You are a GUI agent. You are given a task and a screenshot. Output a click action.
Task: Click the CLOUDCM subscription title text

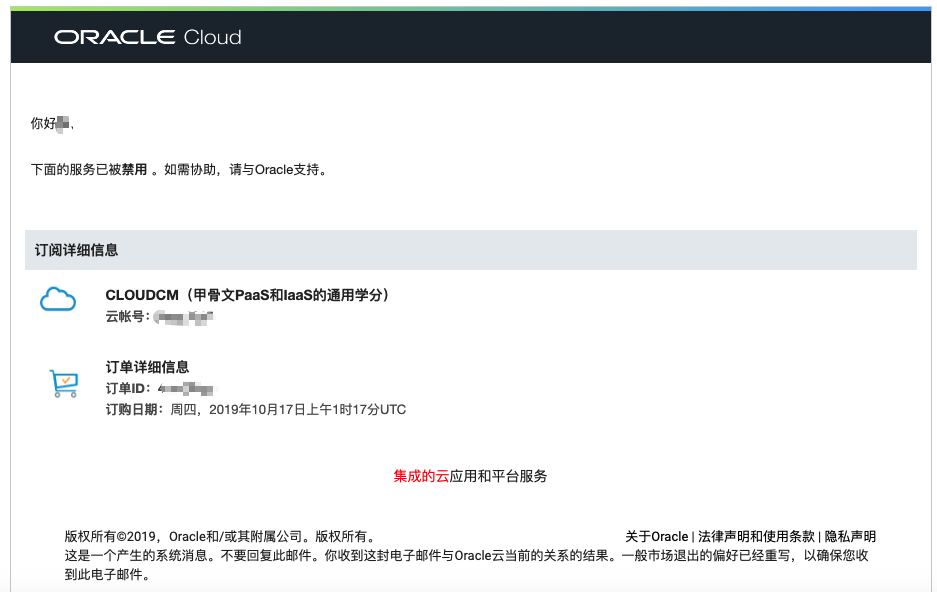tap(247, 295)
